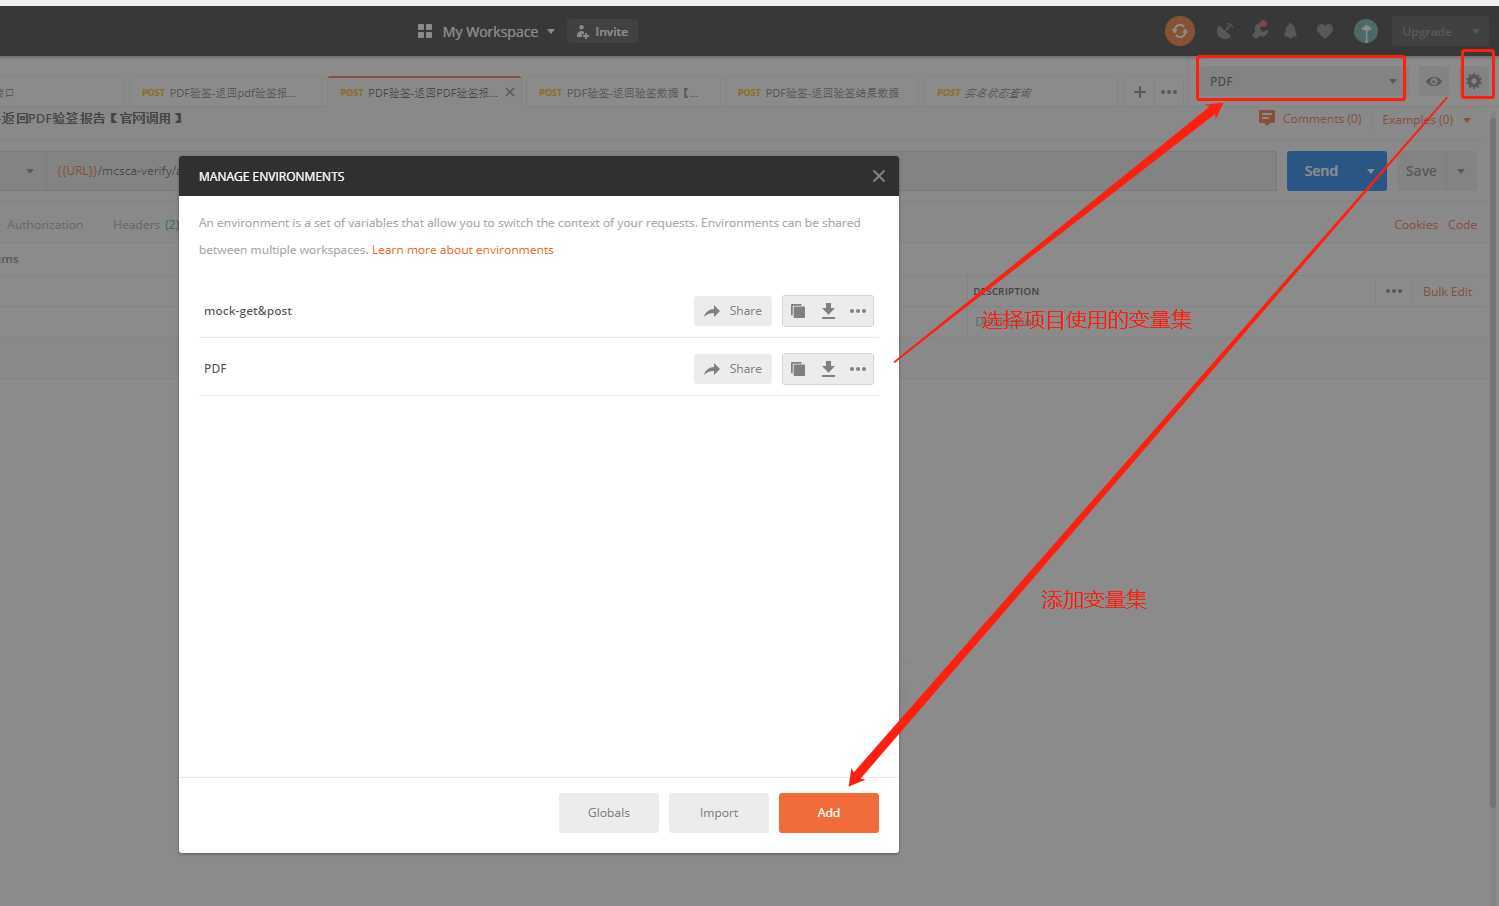The height and width of the screenshot is (906, 1499).
Task: Duplicate the mock-get&post environment
Action: [x=798, y=311]
